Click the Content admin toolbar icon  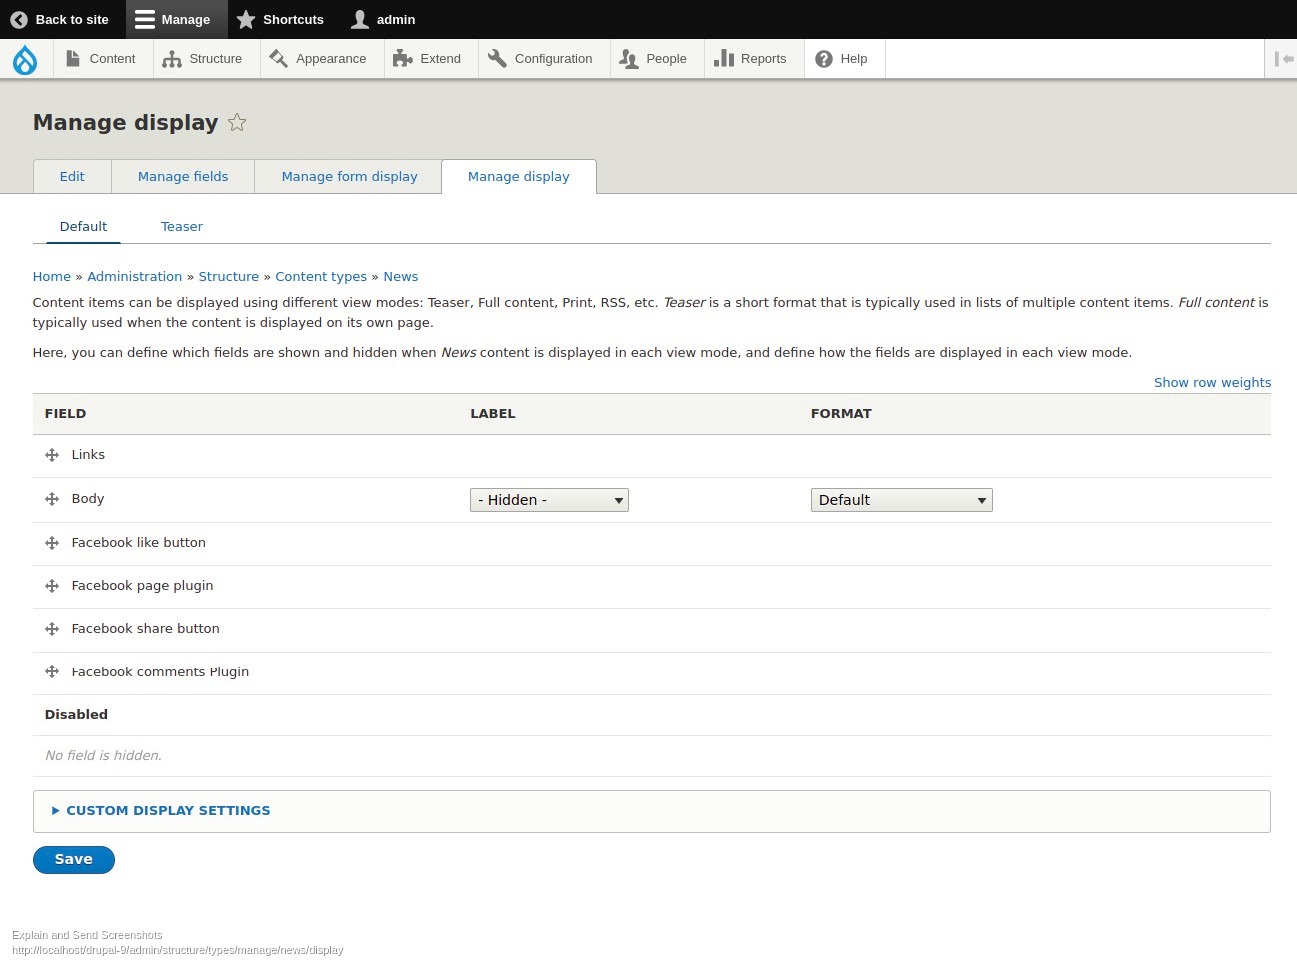click(73, 58)
